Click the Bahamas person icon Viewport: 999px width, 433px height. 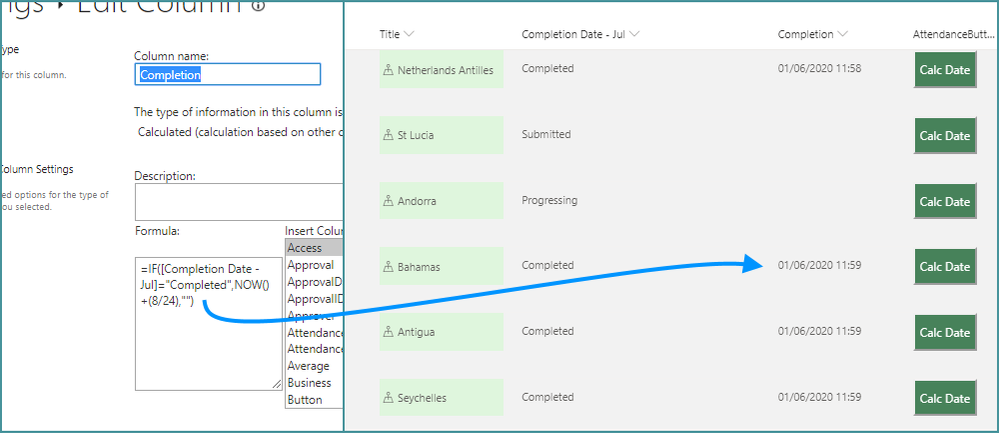(388, 267)
